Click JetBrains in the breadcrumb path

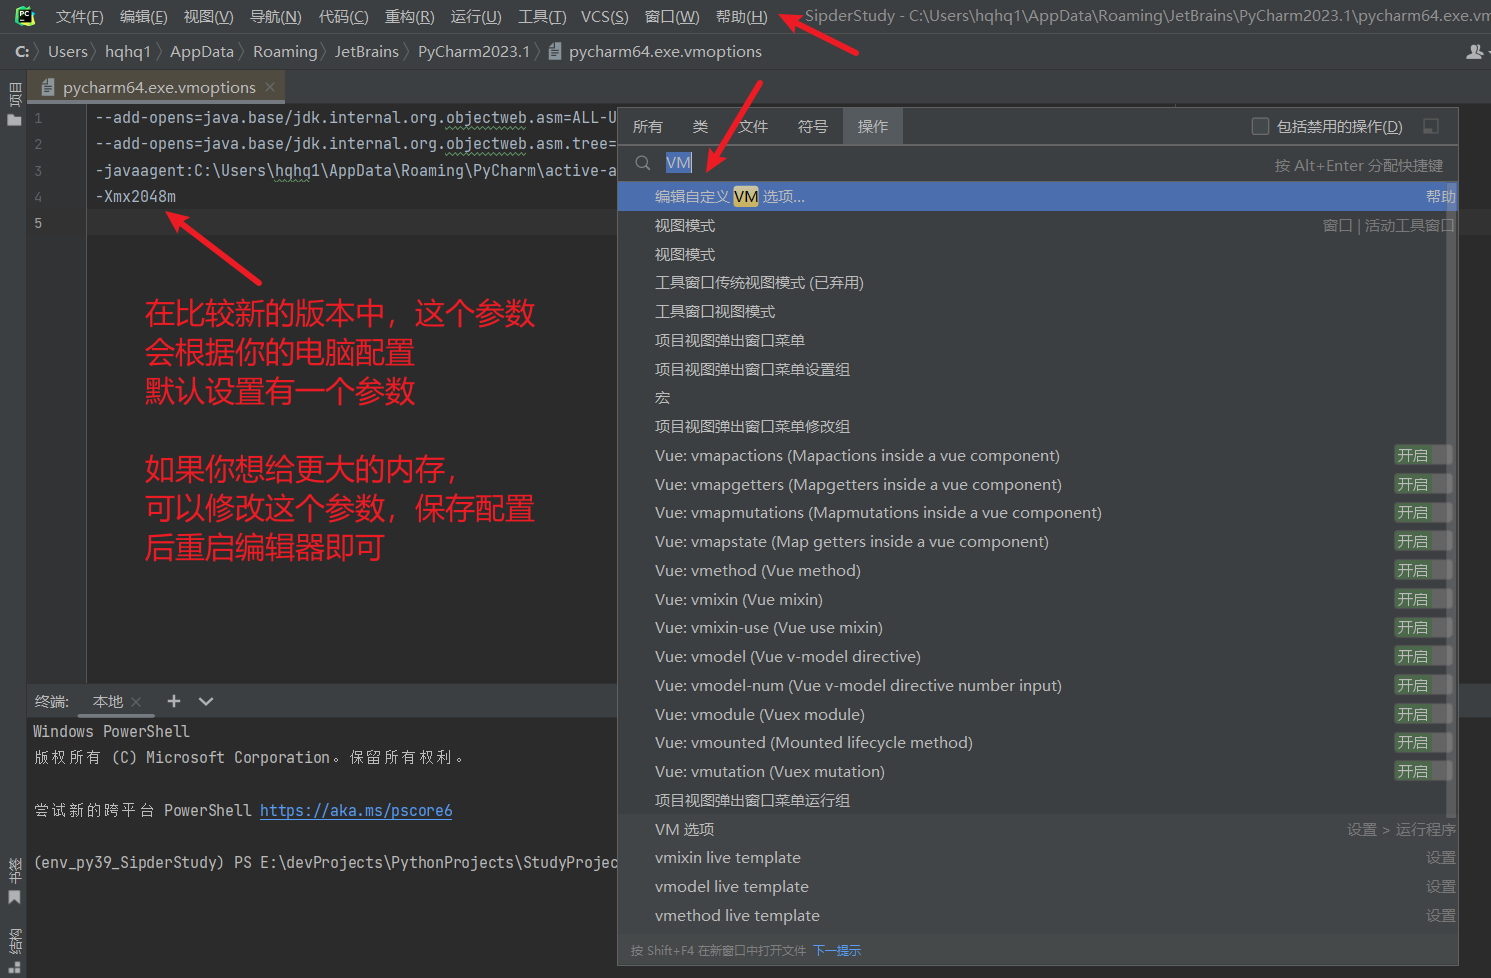coord(366,51)
